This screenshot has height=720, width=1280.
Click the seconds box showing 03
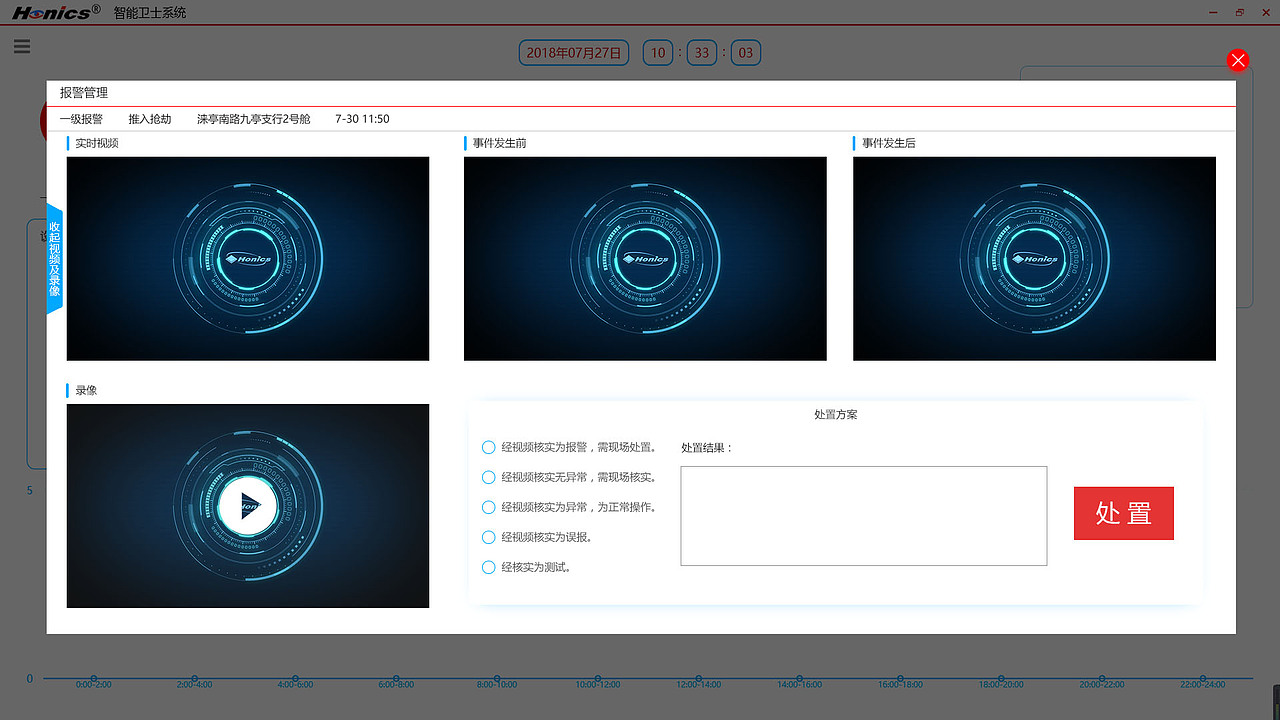coord(746,53)
